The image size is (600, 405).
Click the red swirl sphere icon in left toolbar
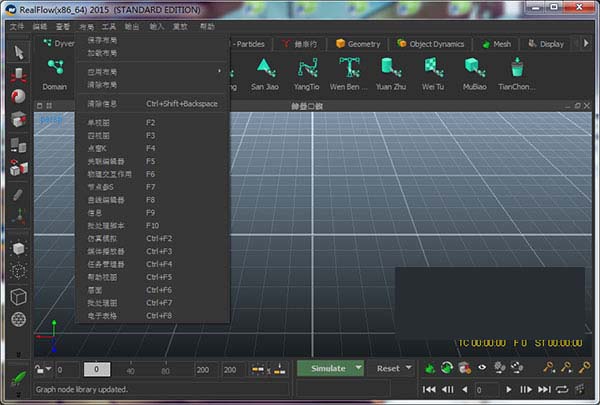coord(18,96)
